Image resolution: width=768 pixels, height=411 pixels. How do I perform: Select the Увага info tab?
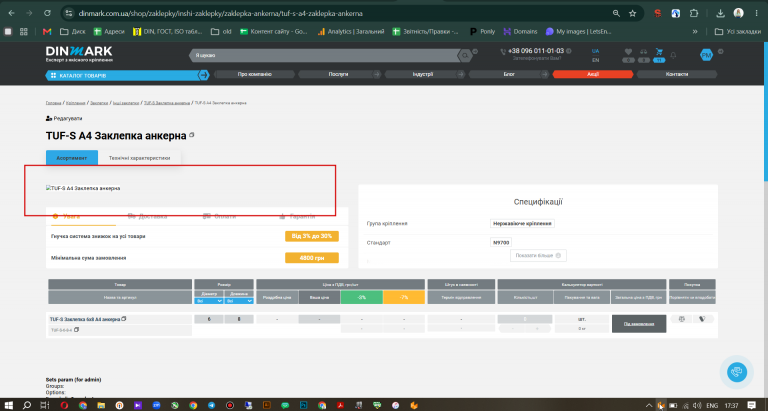pos(67,216)
